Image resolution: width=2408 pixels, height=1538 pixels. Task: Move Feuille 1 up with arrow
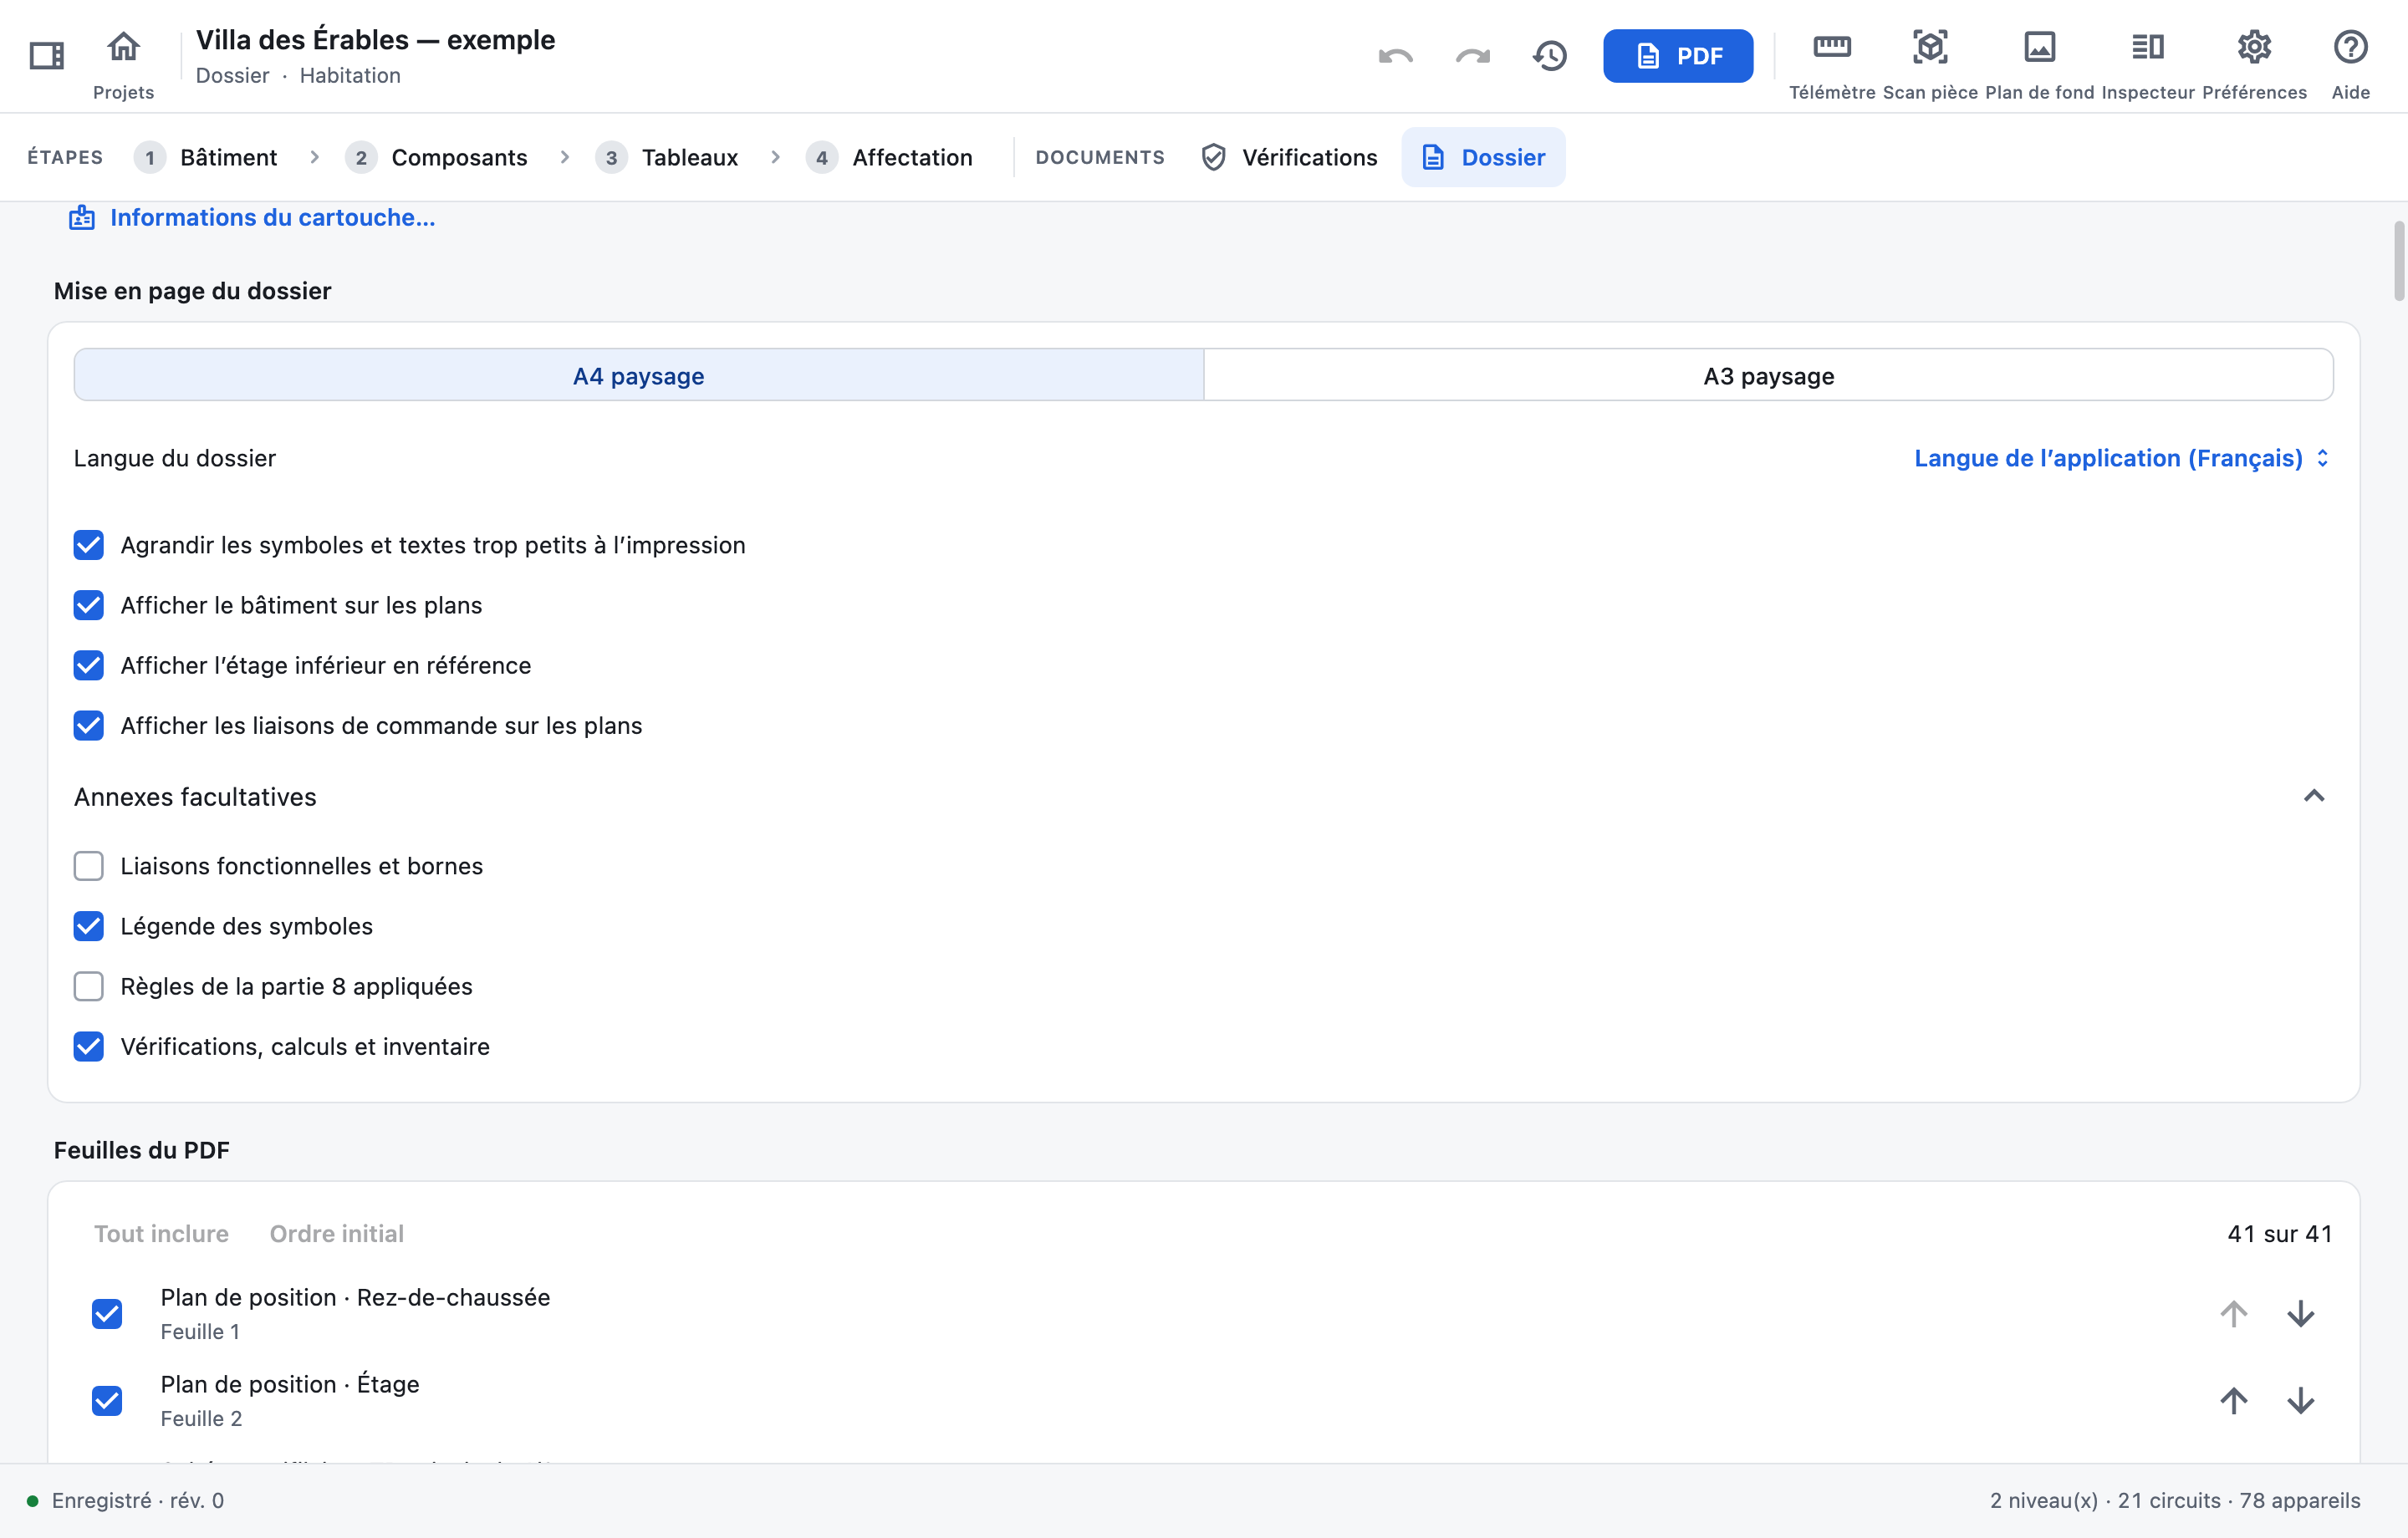click(2233, 1313)
